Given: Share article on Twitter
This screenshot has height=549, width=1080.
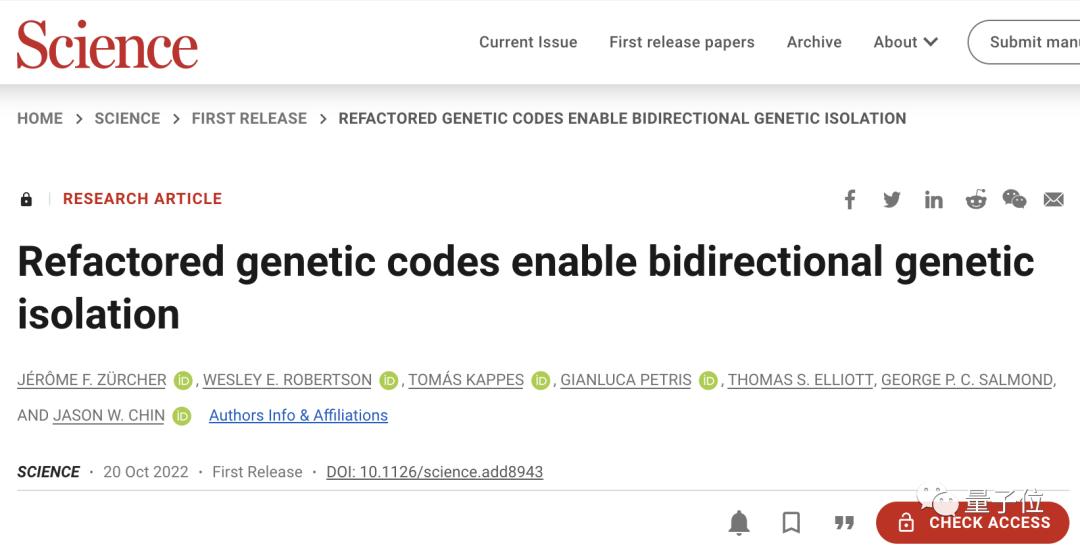Looking at the screenshot, I should coord(892,200).
